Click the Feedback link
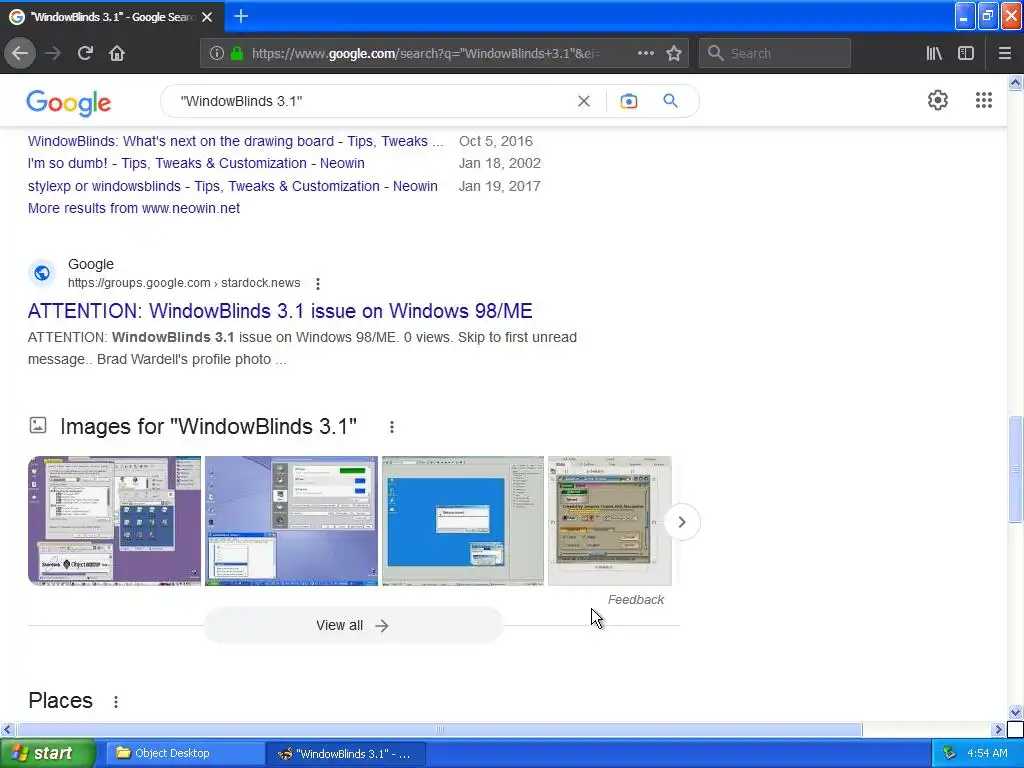This screenshot has height=768, width=1024. pos(635,600)
